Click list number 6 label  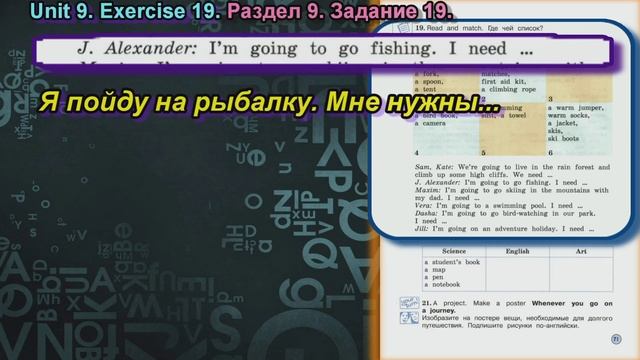click(551, 153)
